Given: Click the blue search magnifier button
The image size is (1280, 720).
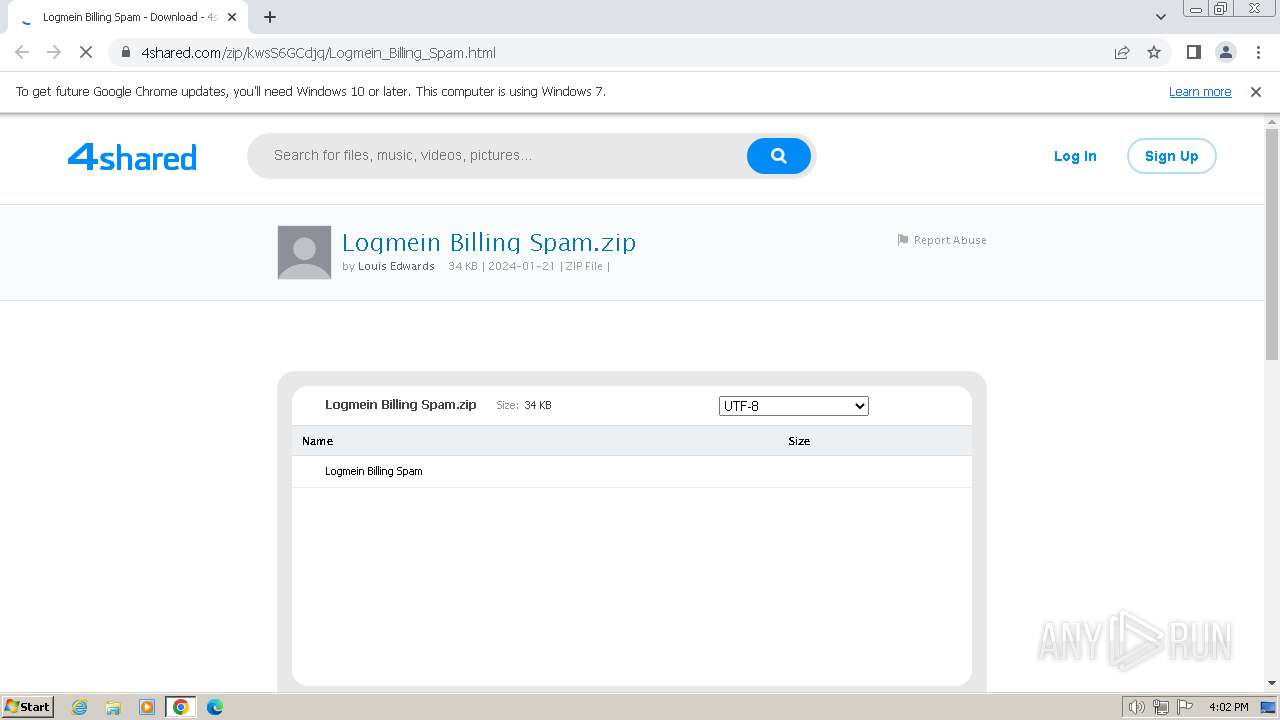Looking at the screenshot, I should (x=779, y=156).
